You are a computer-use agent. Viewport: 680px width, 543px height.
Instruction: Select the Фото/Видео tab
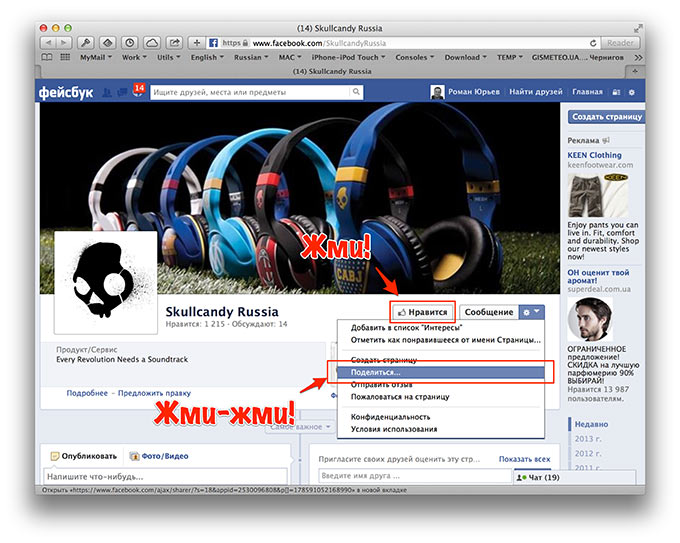tap(159, 456)
